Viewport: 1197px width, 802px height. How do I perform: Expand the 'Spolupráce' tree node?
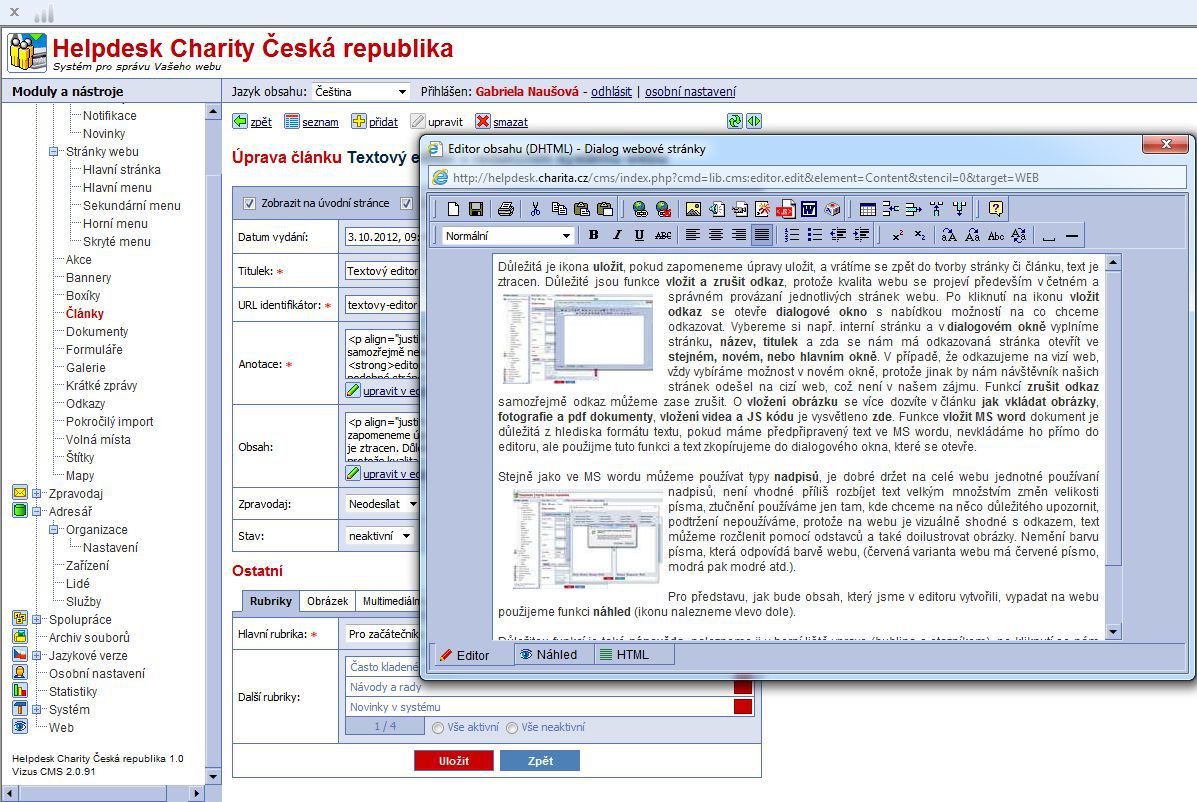click(37, 619)
